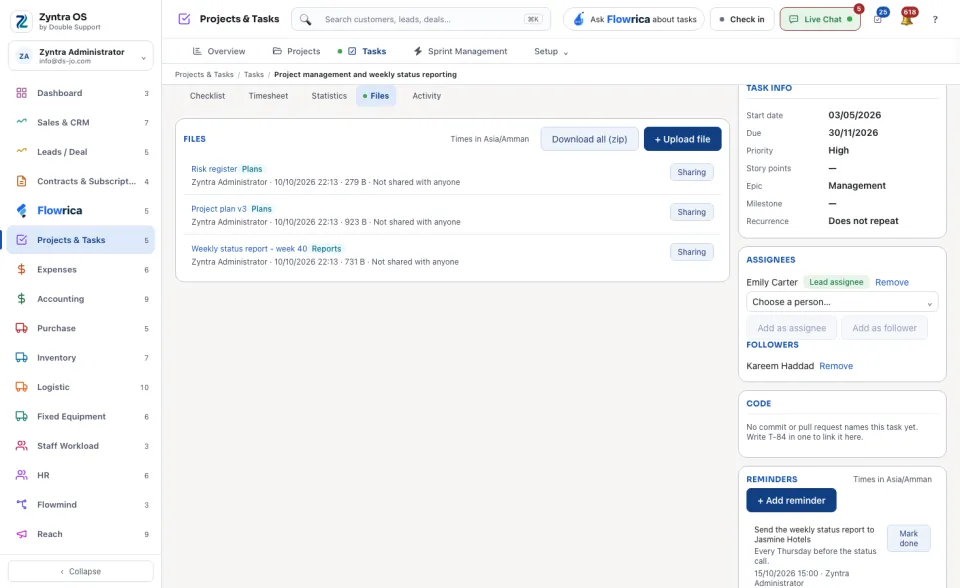Click Add as assignee button
Image resolution: width=960 pixels, height=588 pixels.
click(792, 328)
